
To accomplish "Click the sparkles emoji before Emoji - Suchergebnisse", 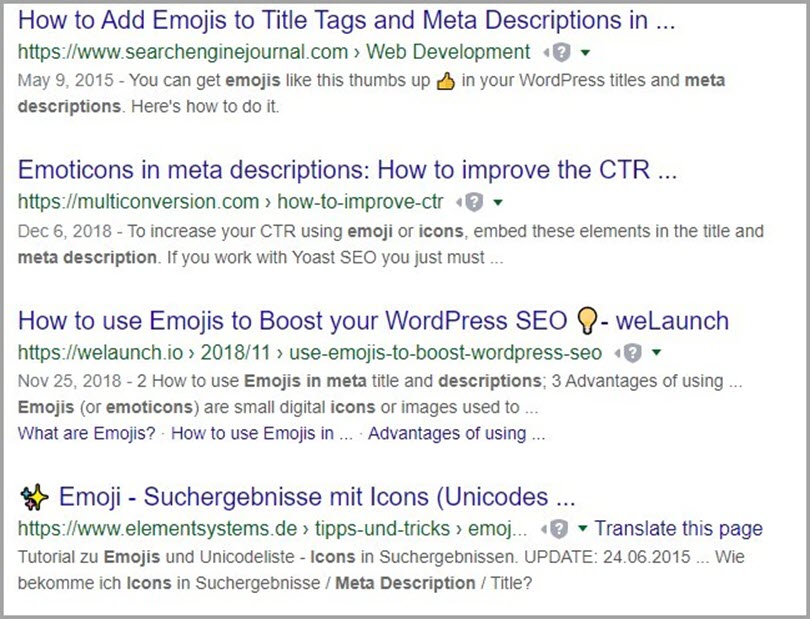I will click(34, 497).
